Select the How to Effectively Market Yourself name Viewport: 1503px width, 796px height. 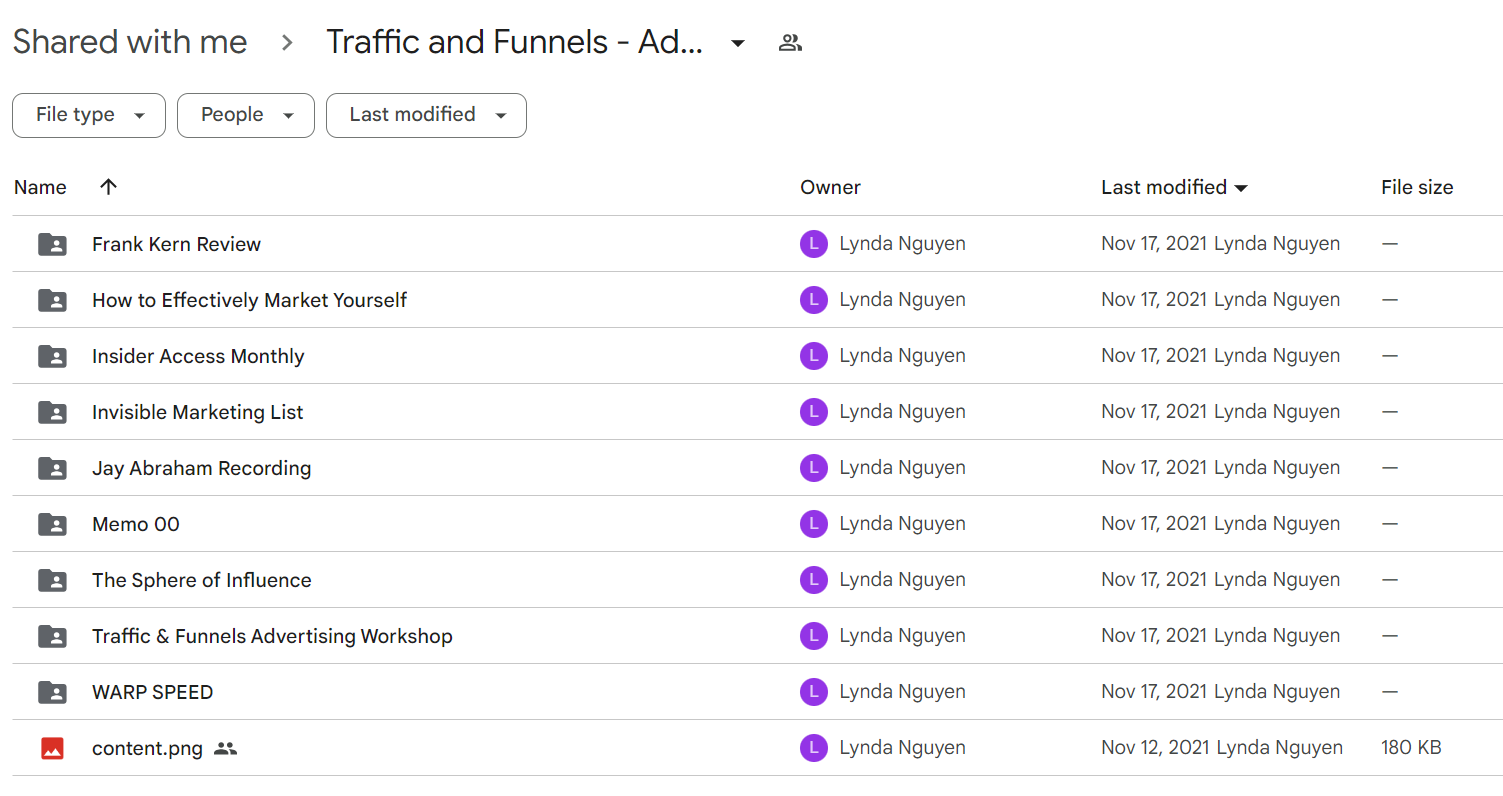click(249, 300)
